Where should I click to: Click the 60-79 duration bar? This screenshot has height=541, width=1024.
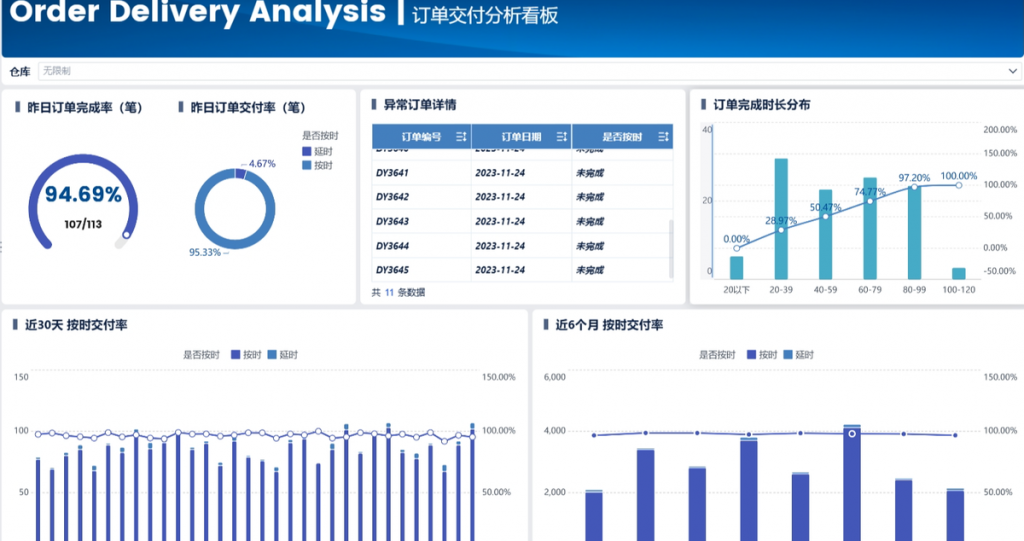870,229
